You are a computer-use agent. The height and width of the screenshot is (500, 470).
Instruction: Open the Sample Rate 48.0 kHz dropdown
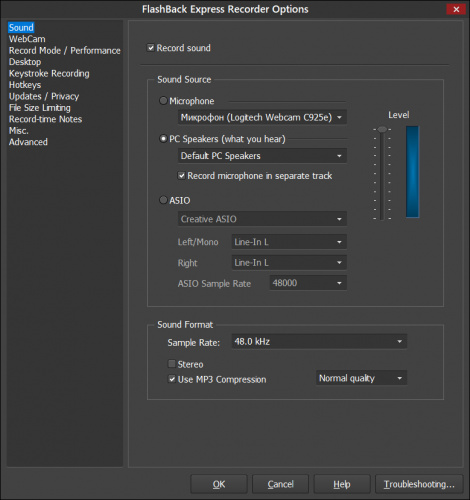pyautogui.click(x=319, y=341)
